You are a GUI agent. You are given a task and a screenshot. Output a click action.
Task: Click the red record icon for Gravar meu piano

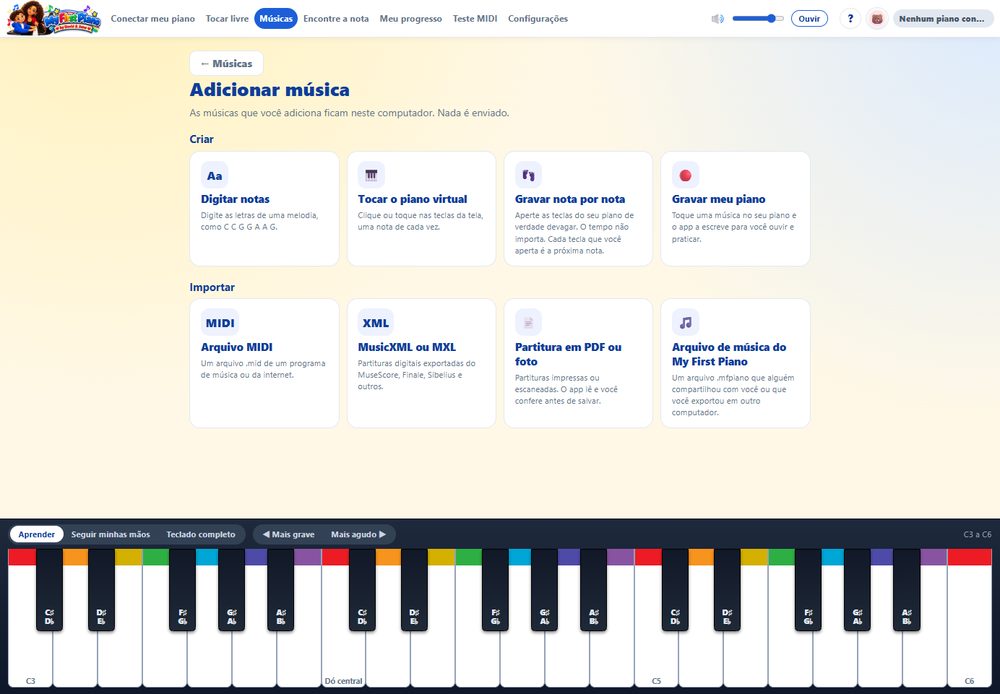(686, 175)
